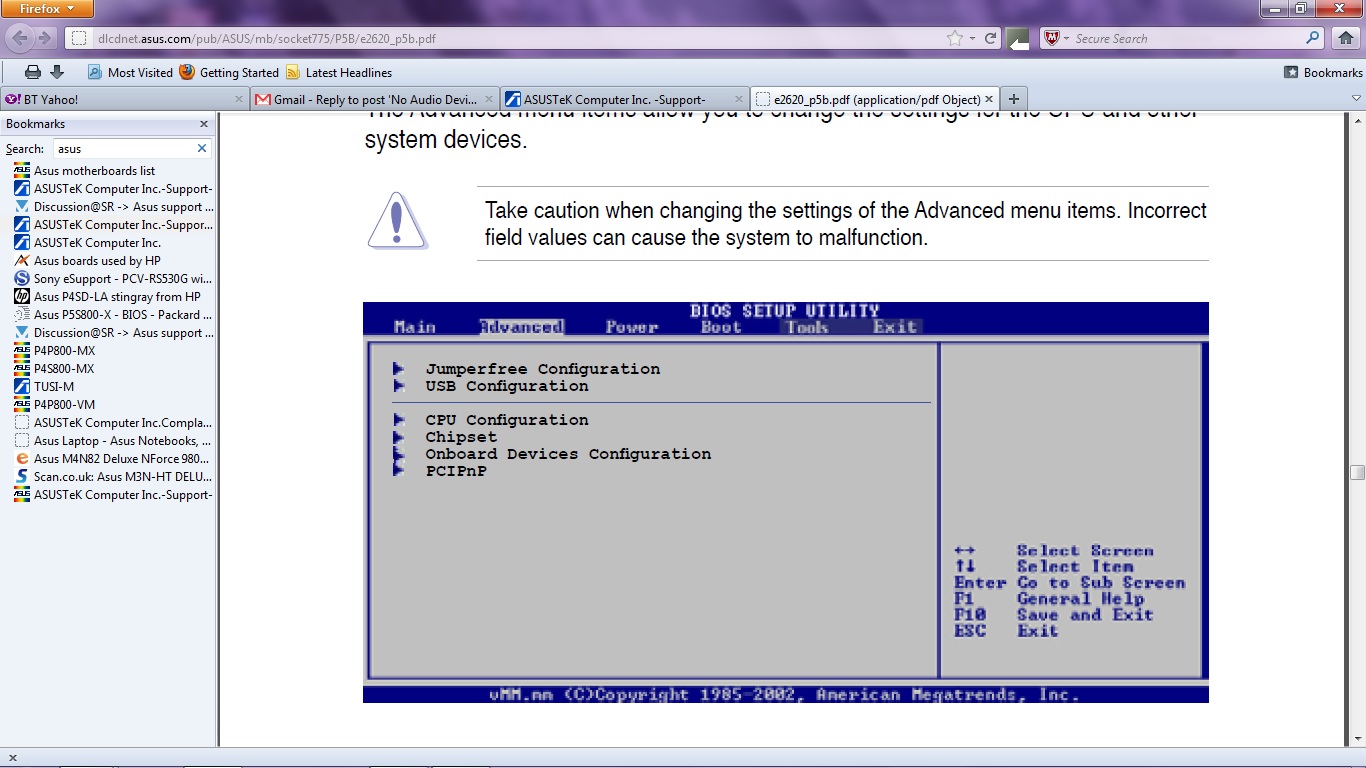Close the ASUSTeK Computer Inc. tab
The image size is (1366, 768).
(x=740, y=99)
